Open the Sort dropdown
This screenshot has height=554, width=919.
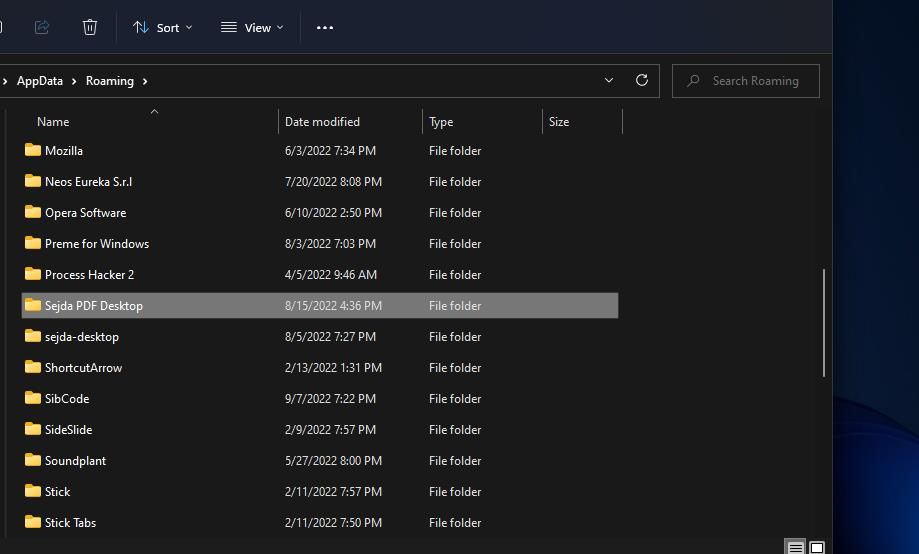162,27
